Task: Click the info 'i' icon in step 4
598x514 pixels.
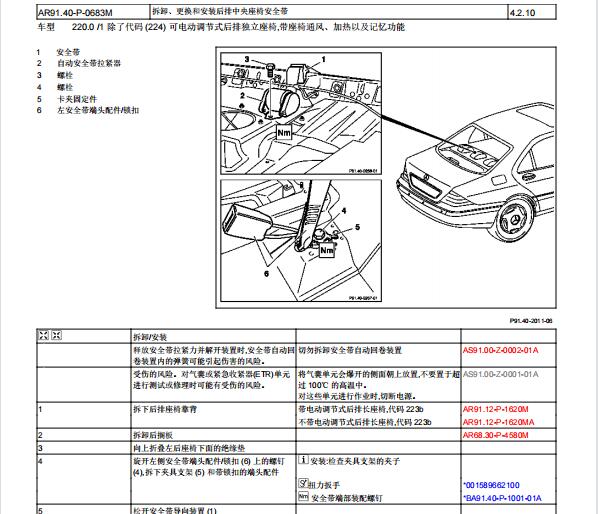Action: [303, 459]
